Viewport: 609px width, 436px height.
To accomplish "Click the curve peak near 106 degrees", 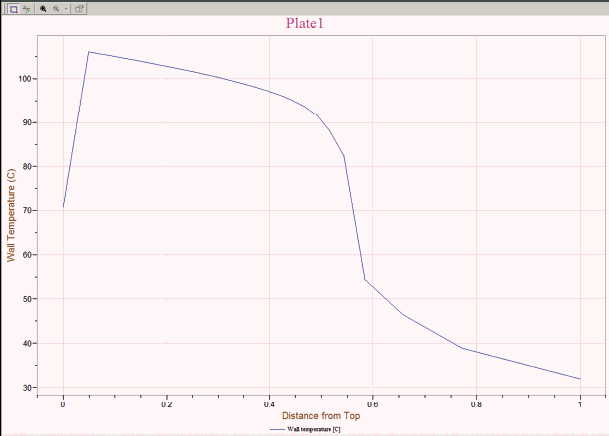I will [89, 52].
